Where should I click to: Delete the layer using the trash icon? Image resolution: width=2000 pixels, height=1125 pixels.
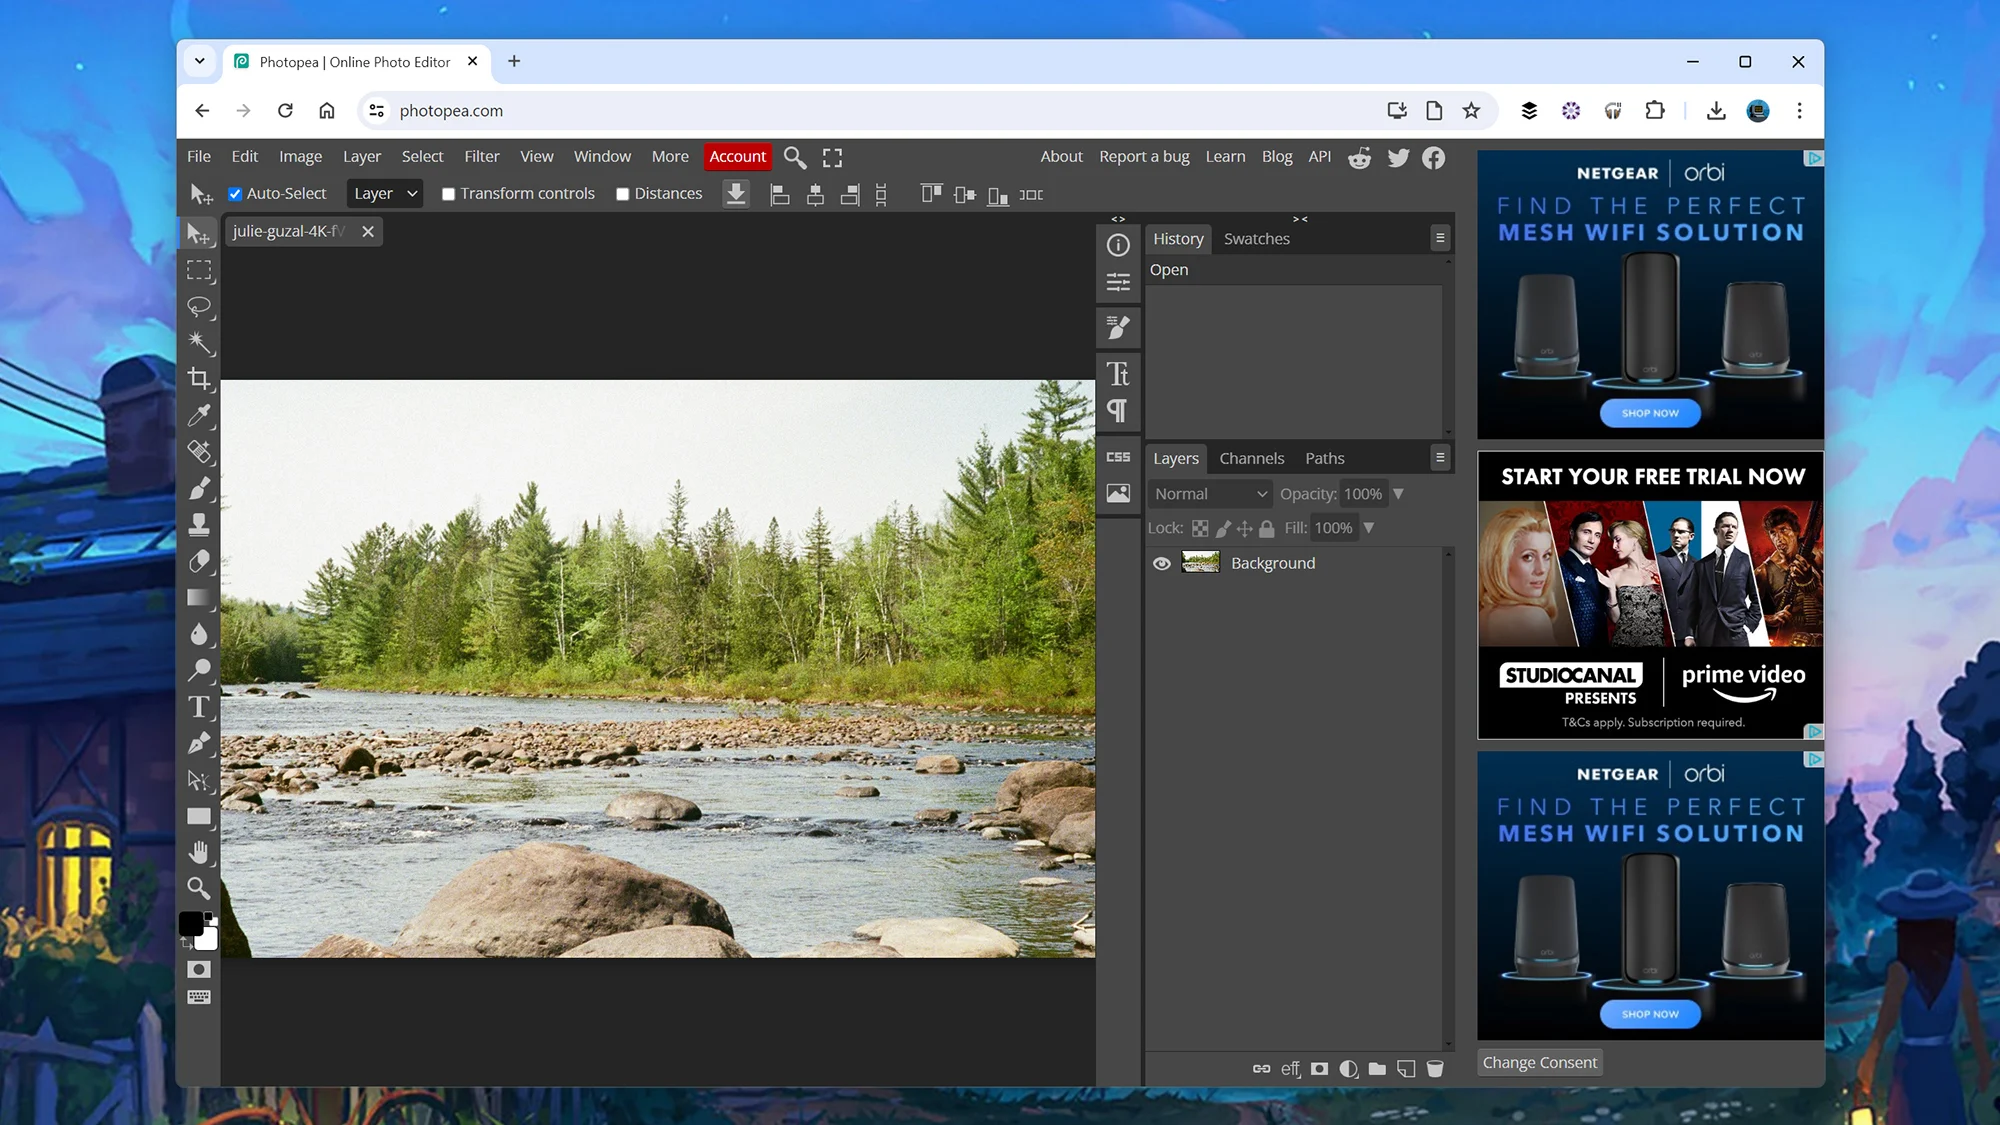tap(1435, 1068)
